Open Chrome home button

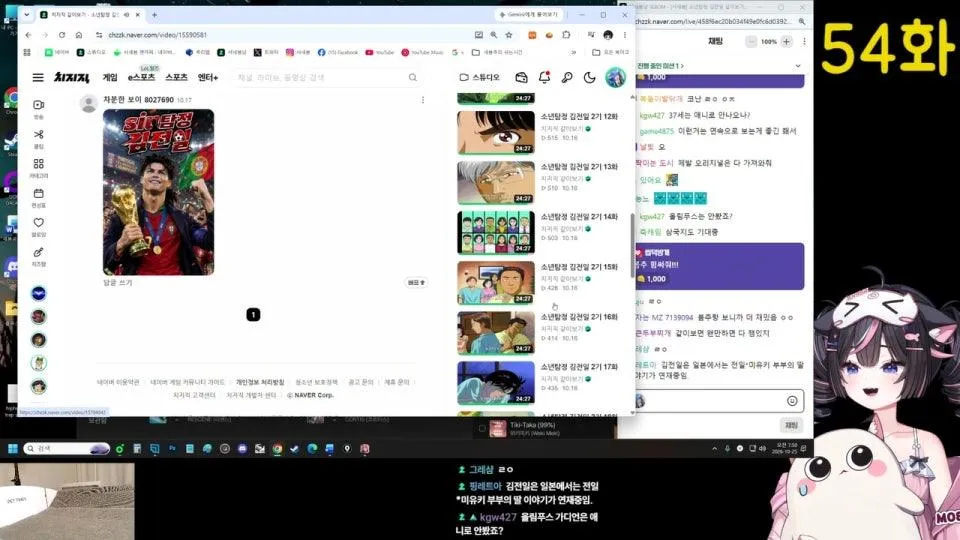tap(78, 35)
